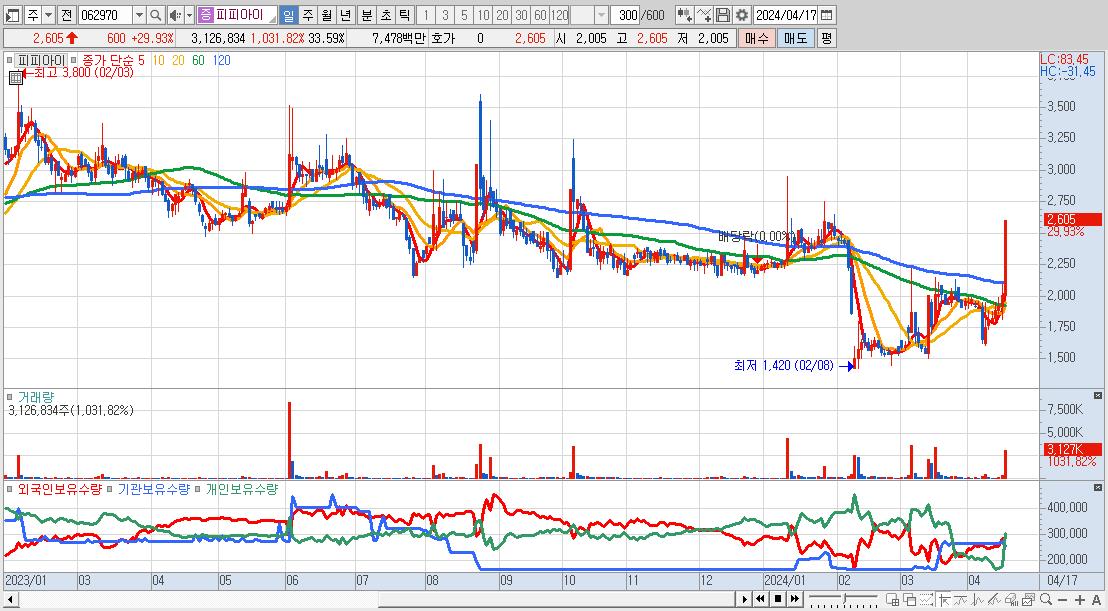The width and height of the screenshot is (1108, 611).
Task: Open the chart layout icon at toolbar start
Action: (13, 15)
